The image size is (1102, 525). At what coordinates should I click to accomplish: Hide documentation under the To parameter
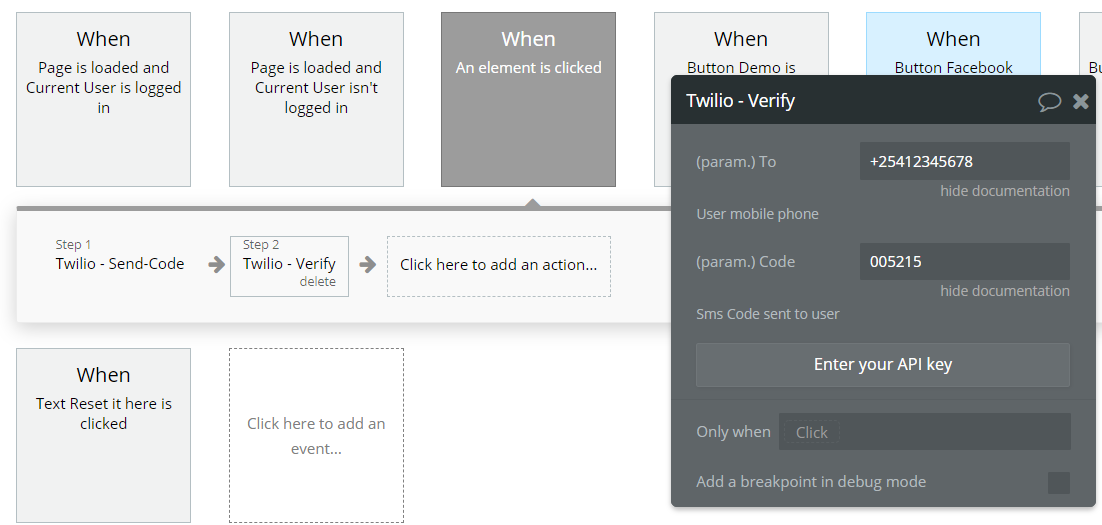point(1005,191)
